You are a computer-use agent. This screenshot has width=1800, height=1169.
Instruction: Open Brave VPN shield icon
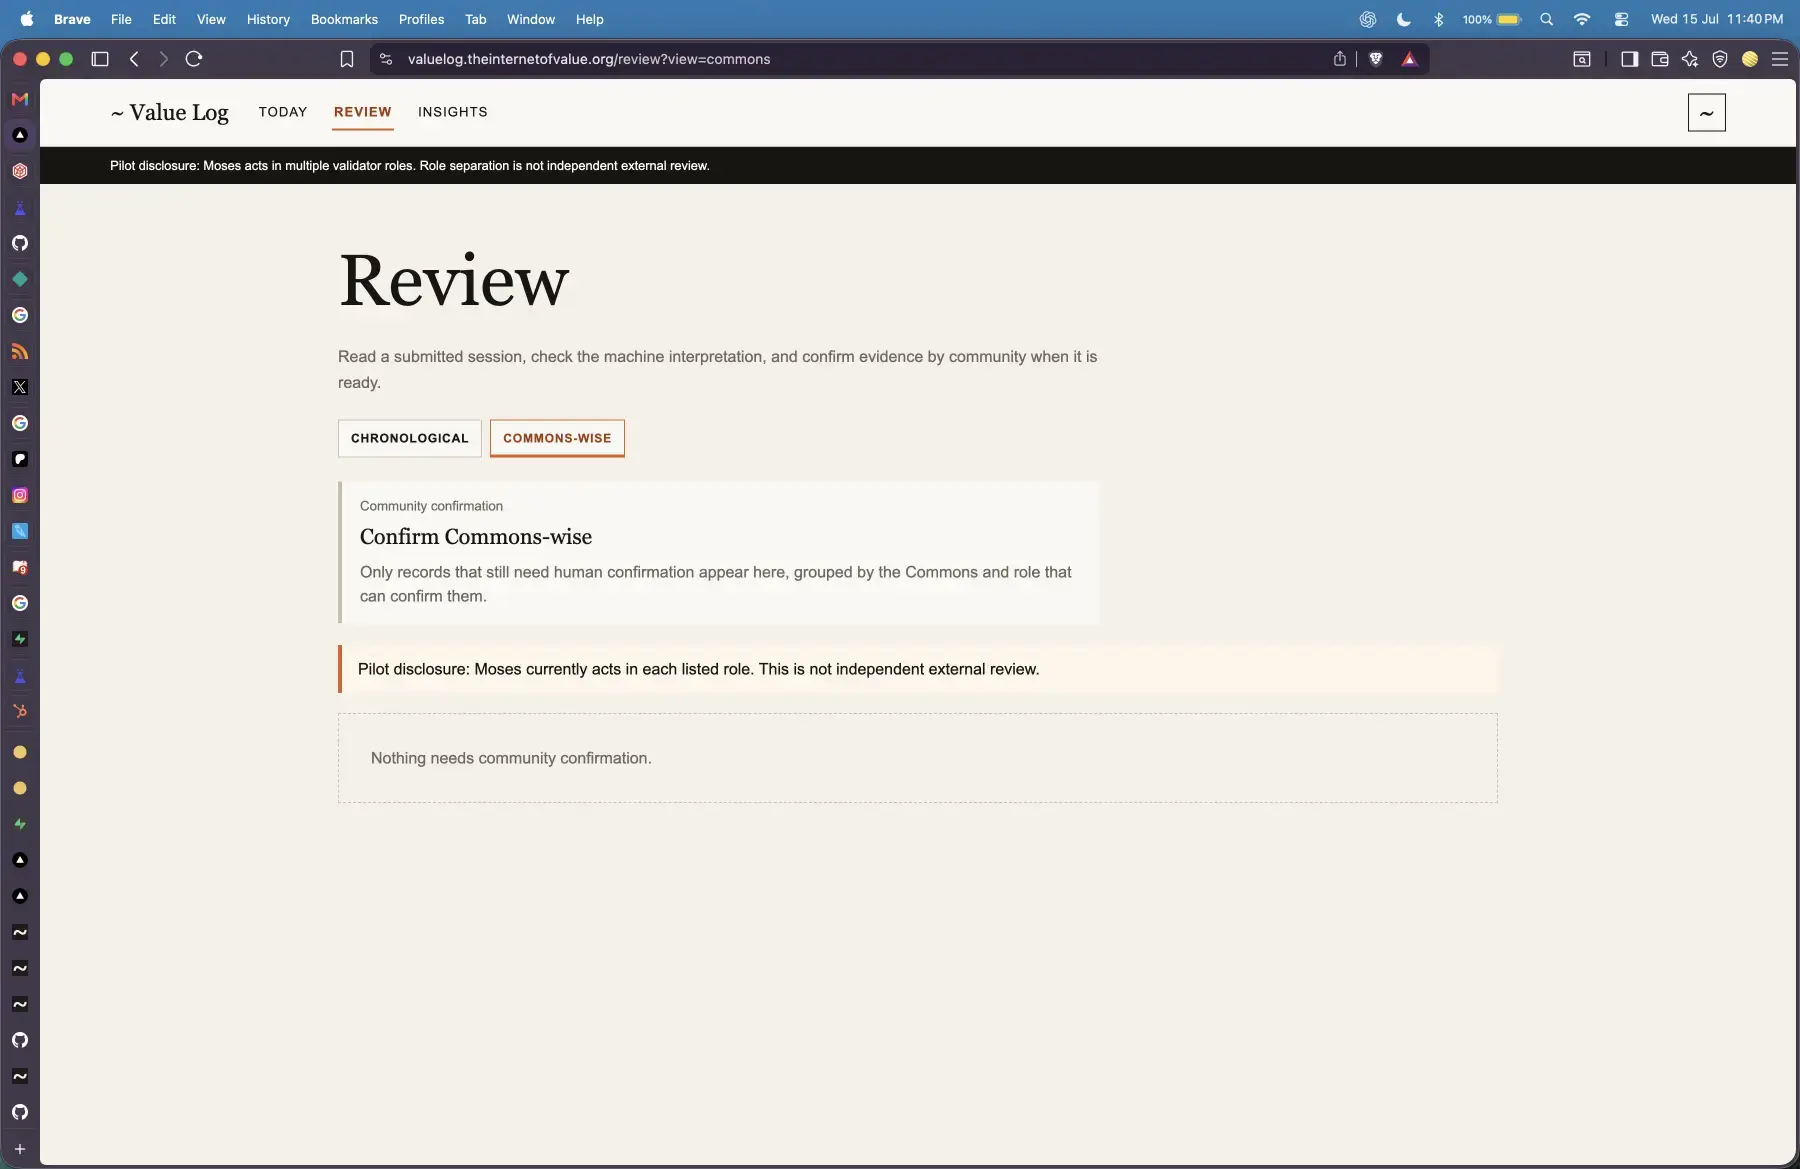pos(1720,59)
